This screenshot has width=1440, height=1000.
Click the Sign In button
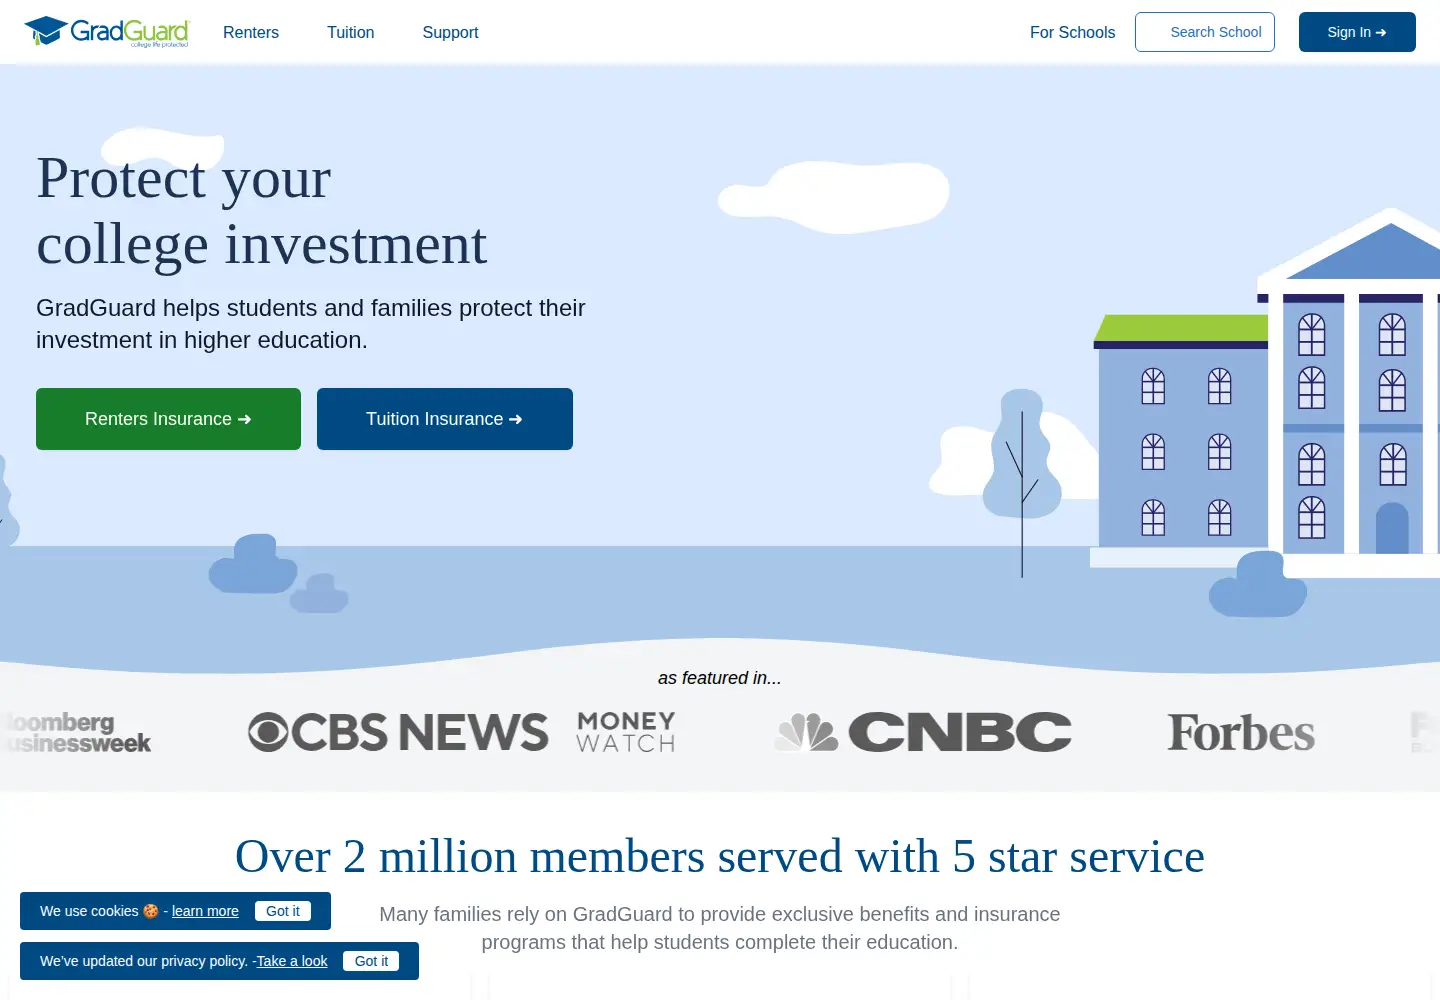(1357, 32)
